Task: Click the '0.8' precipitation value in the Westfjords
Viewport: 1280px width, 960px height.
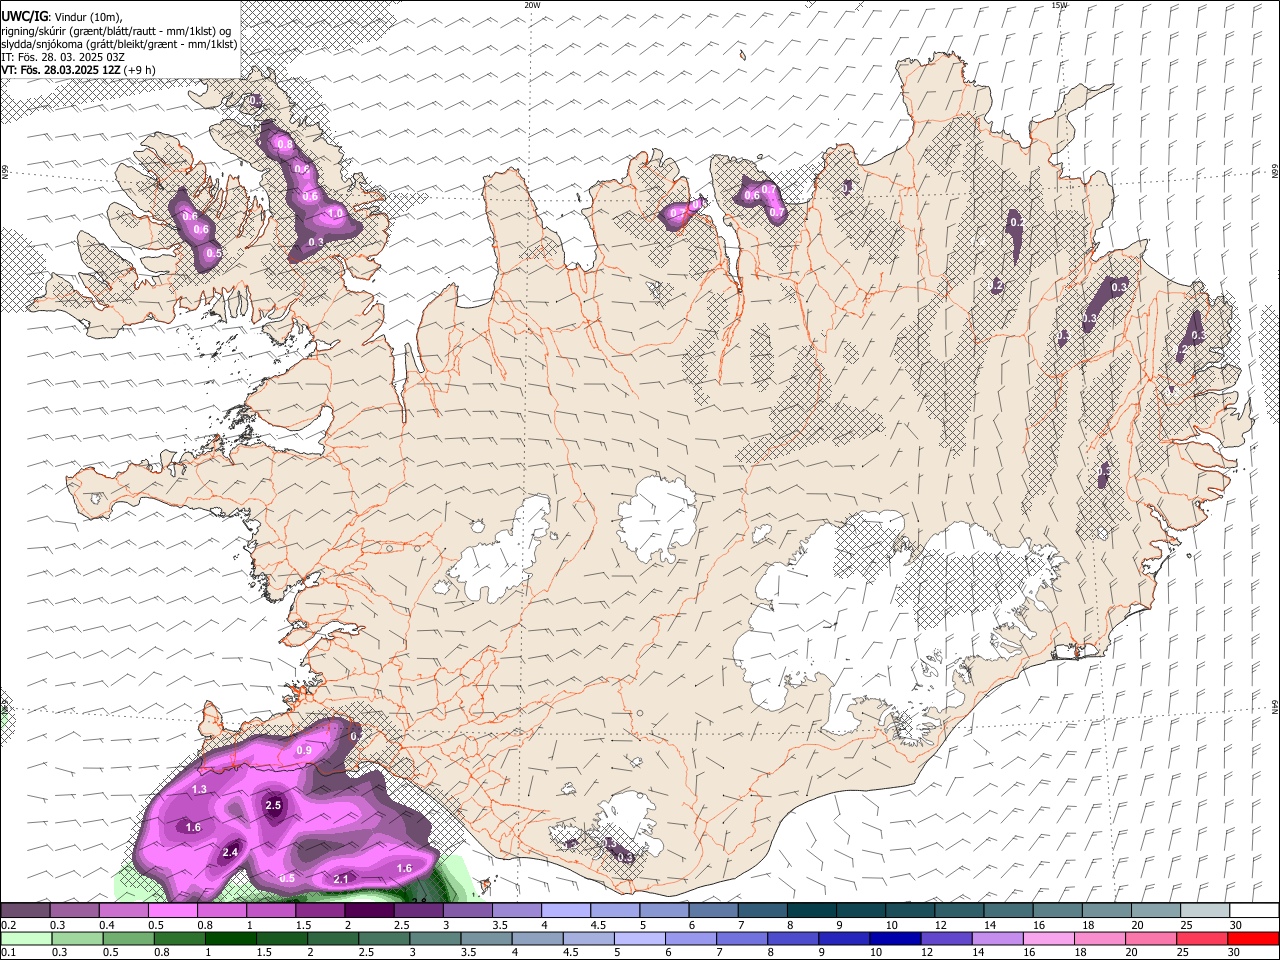Action: pos(285,145)
